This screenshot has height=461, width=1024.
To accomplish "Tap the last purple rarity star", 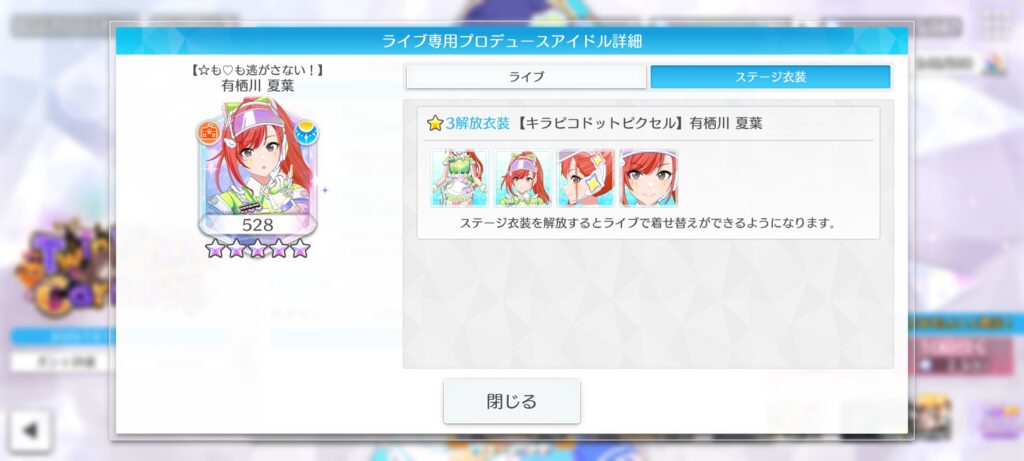I will click(x=300, y=248).
